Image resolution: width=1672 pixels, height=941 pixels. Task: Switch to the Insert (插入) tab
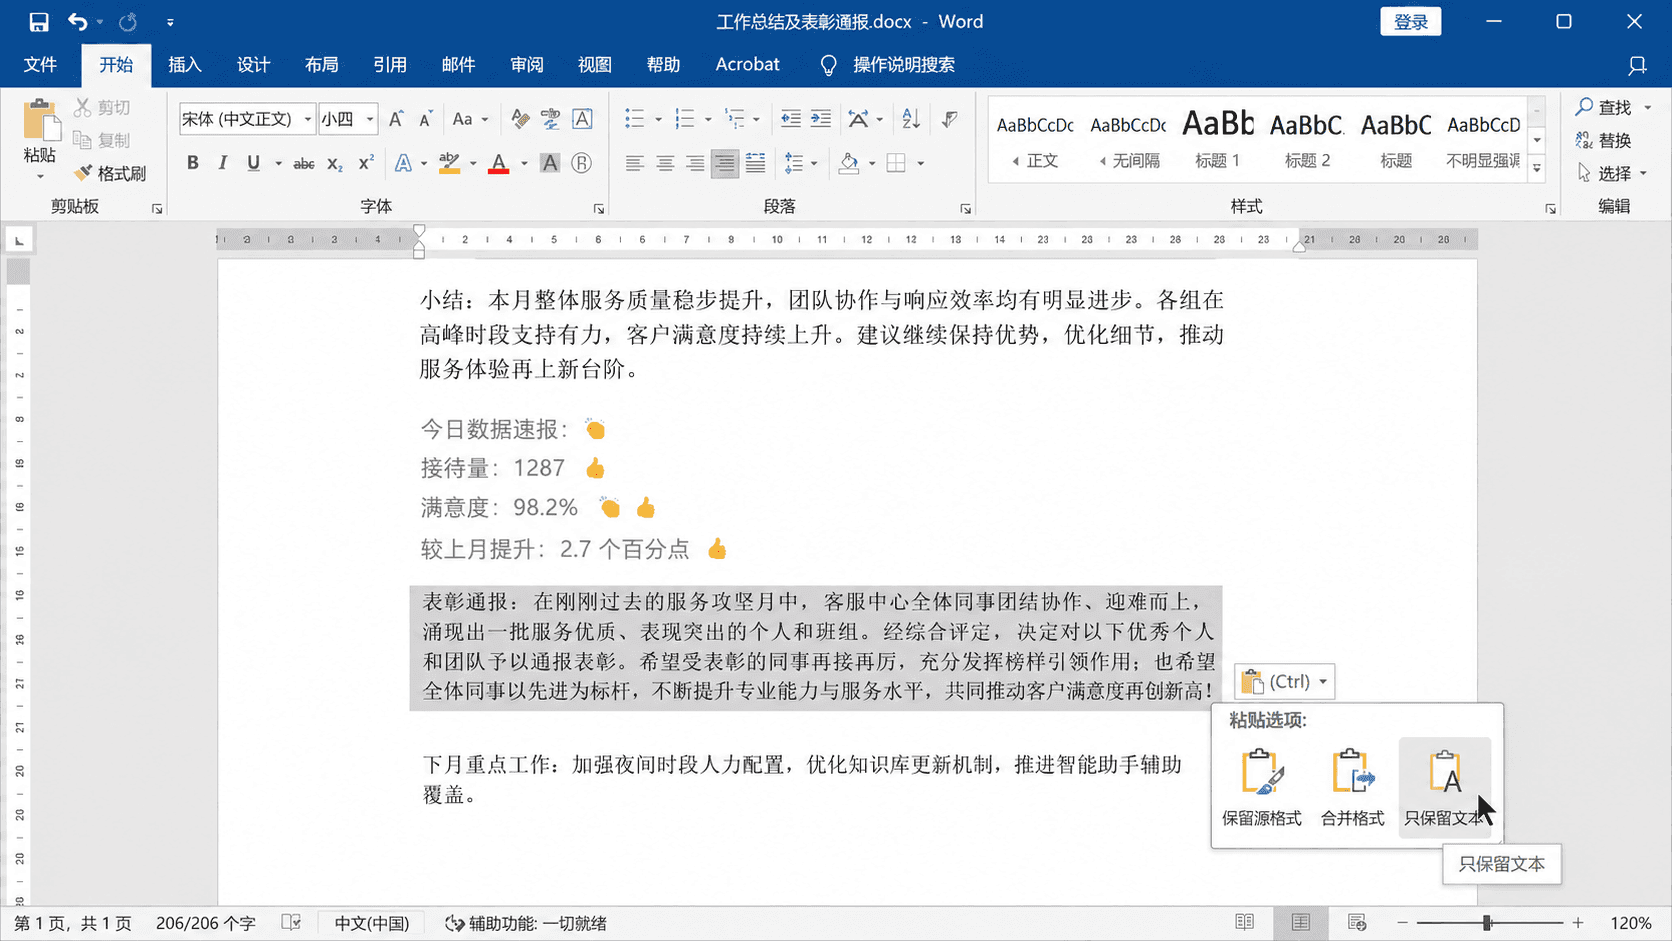pos(185,65)
